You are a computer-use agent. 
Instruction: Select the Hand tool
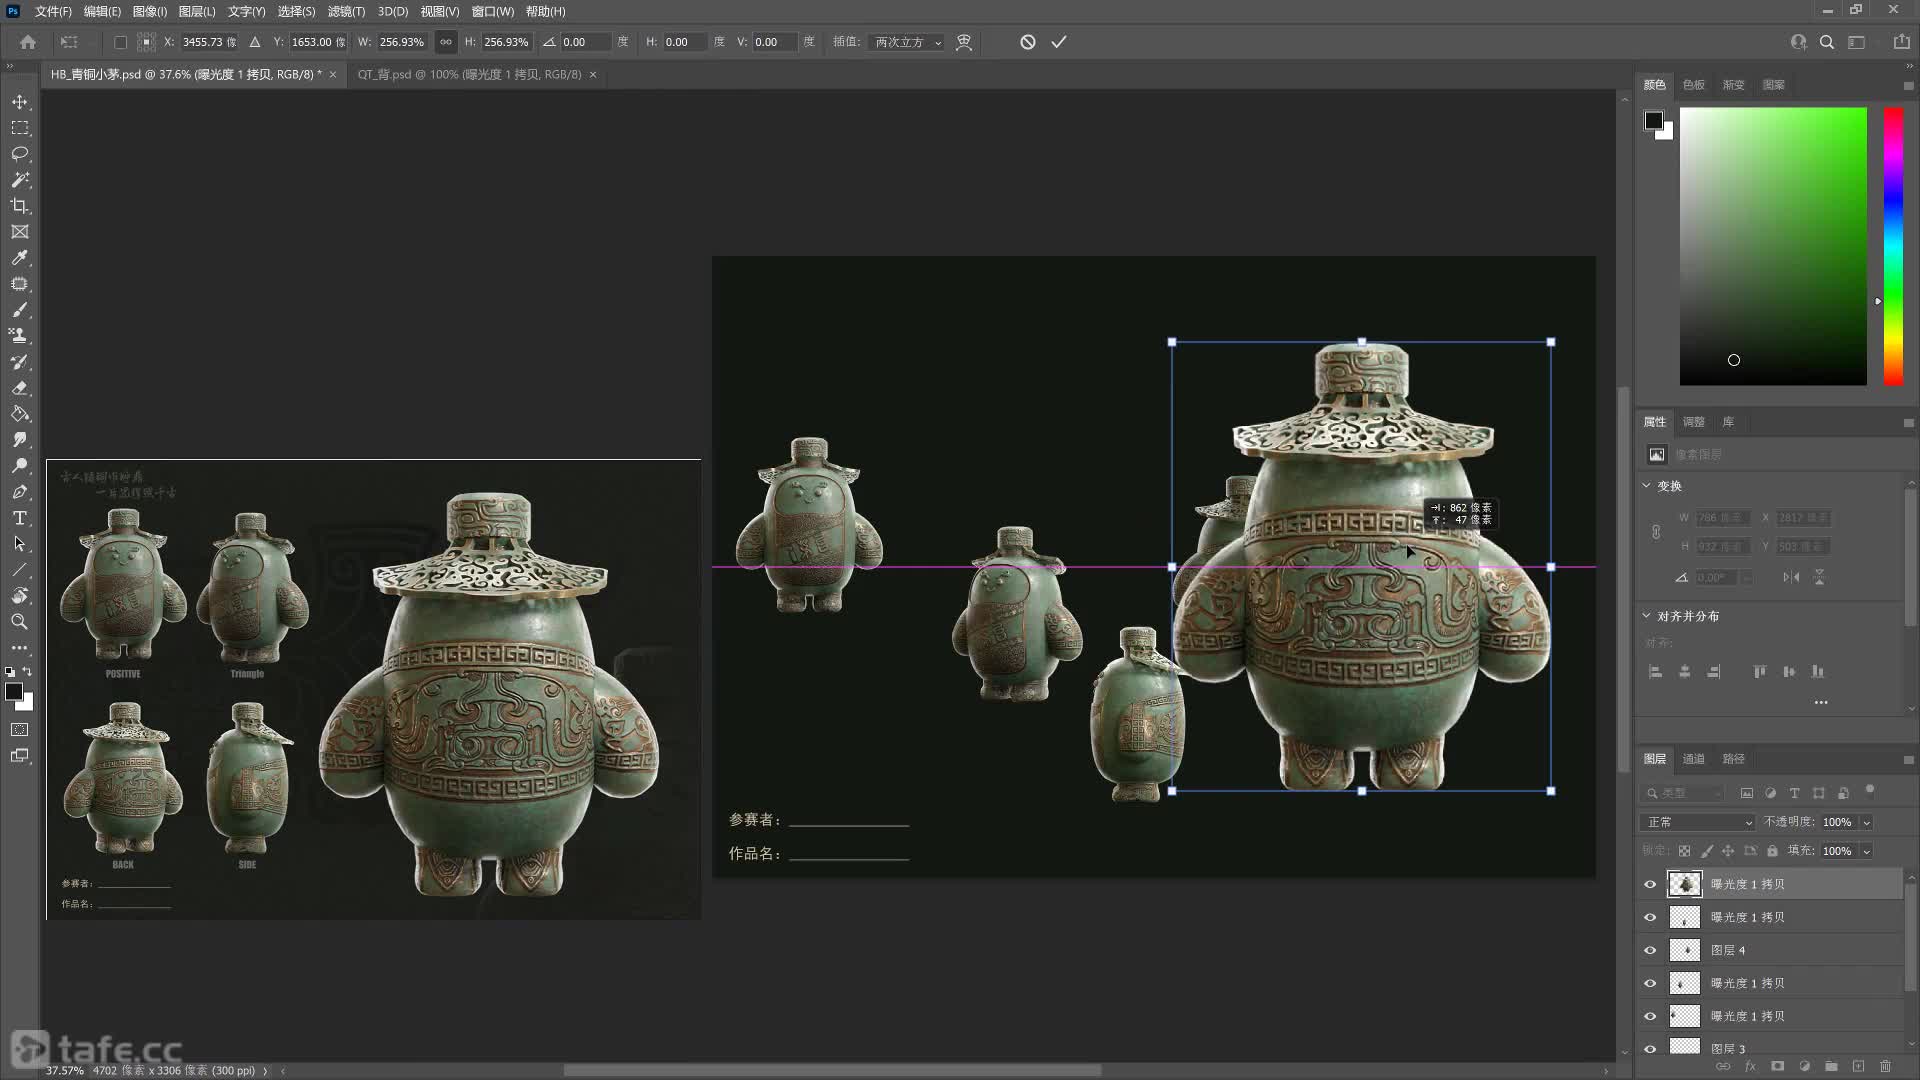point(19,596)
